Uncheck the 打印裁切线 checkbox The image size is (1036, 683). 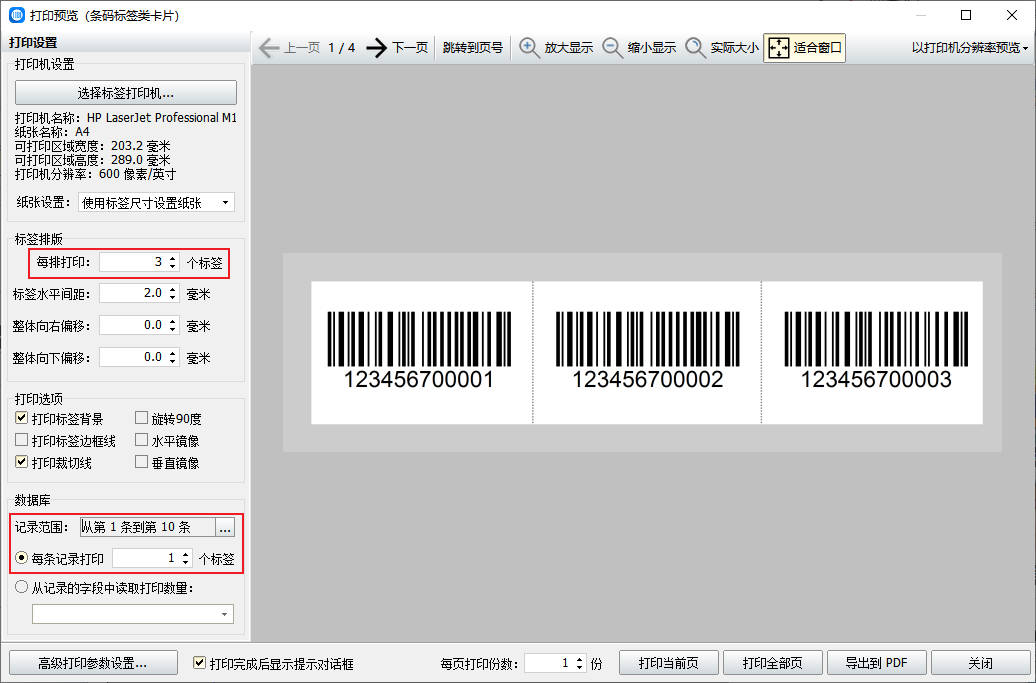pos(22,462)
